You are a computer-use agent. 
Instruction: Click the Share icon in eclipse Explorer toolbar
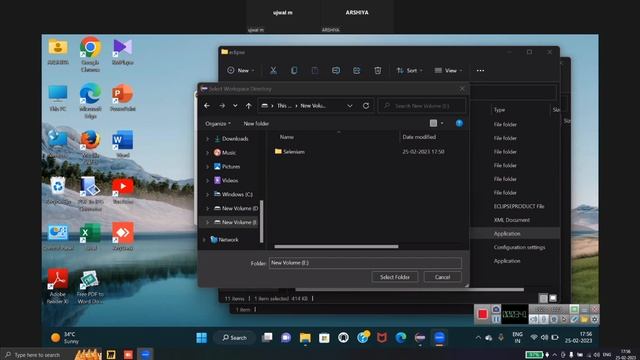click(357, 71)
